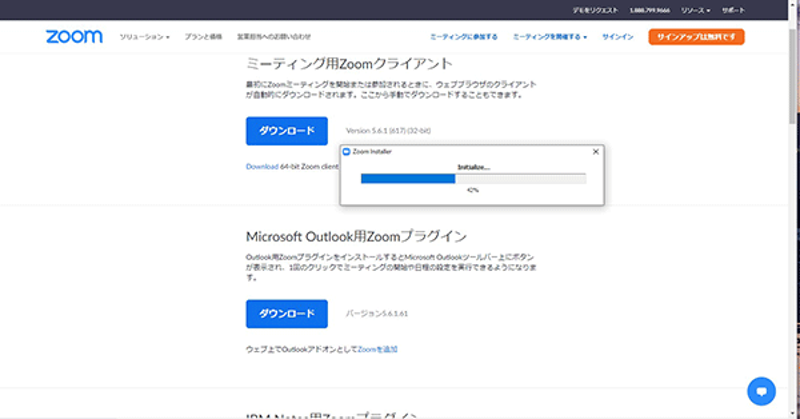
Task: Download the Zoom meeting client
Action: (x=287, y=131)
